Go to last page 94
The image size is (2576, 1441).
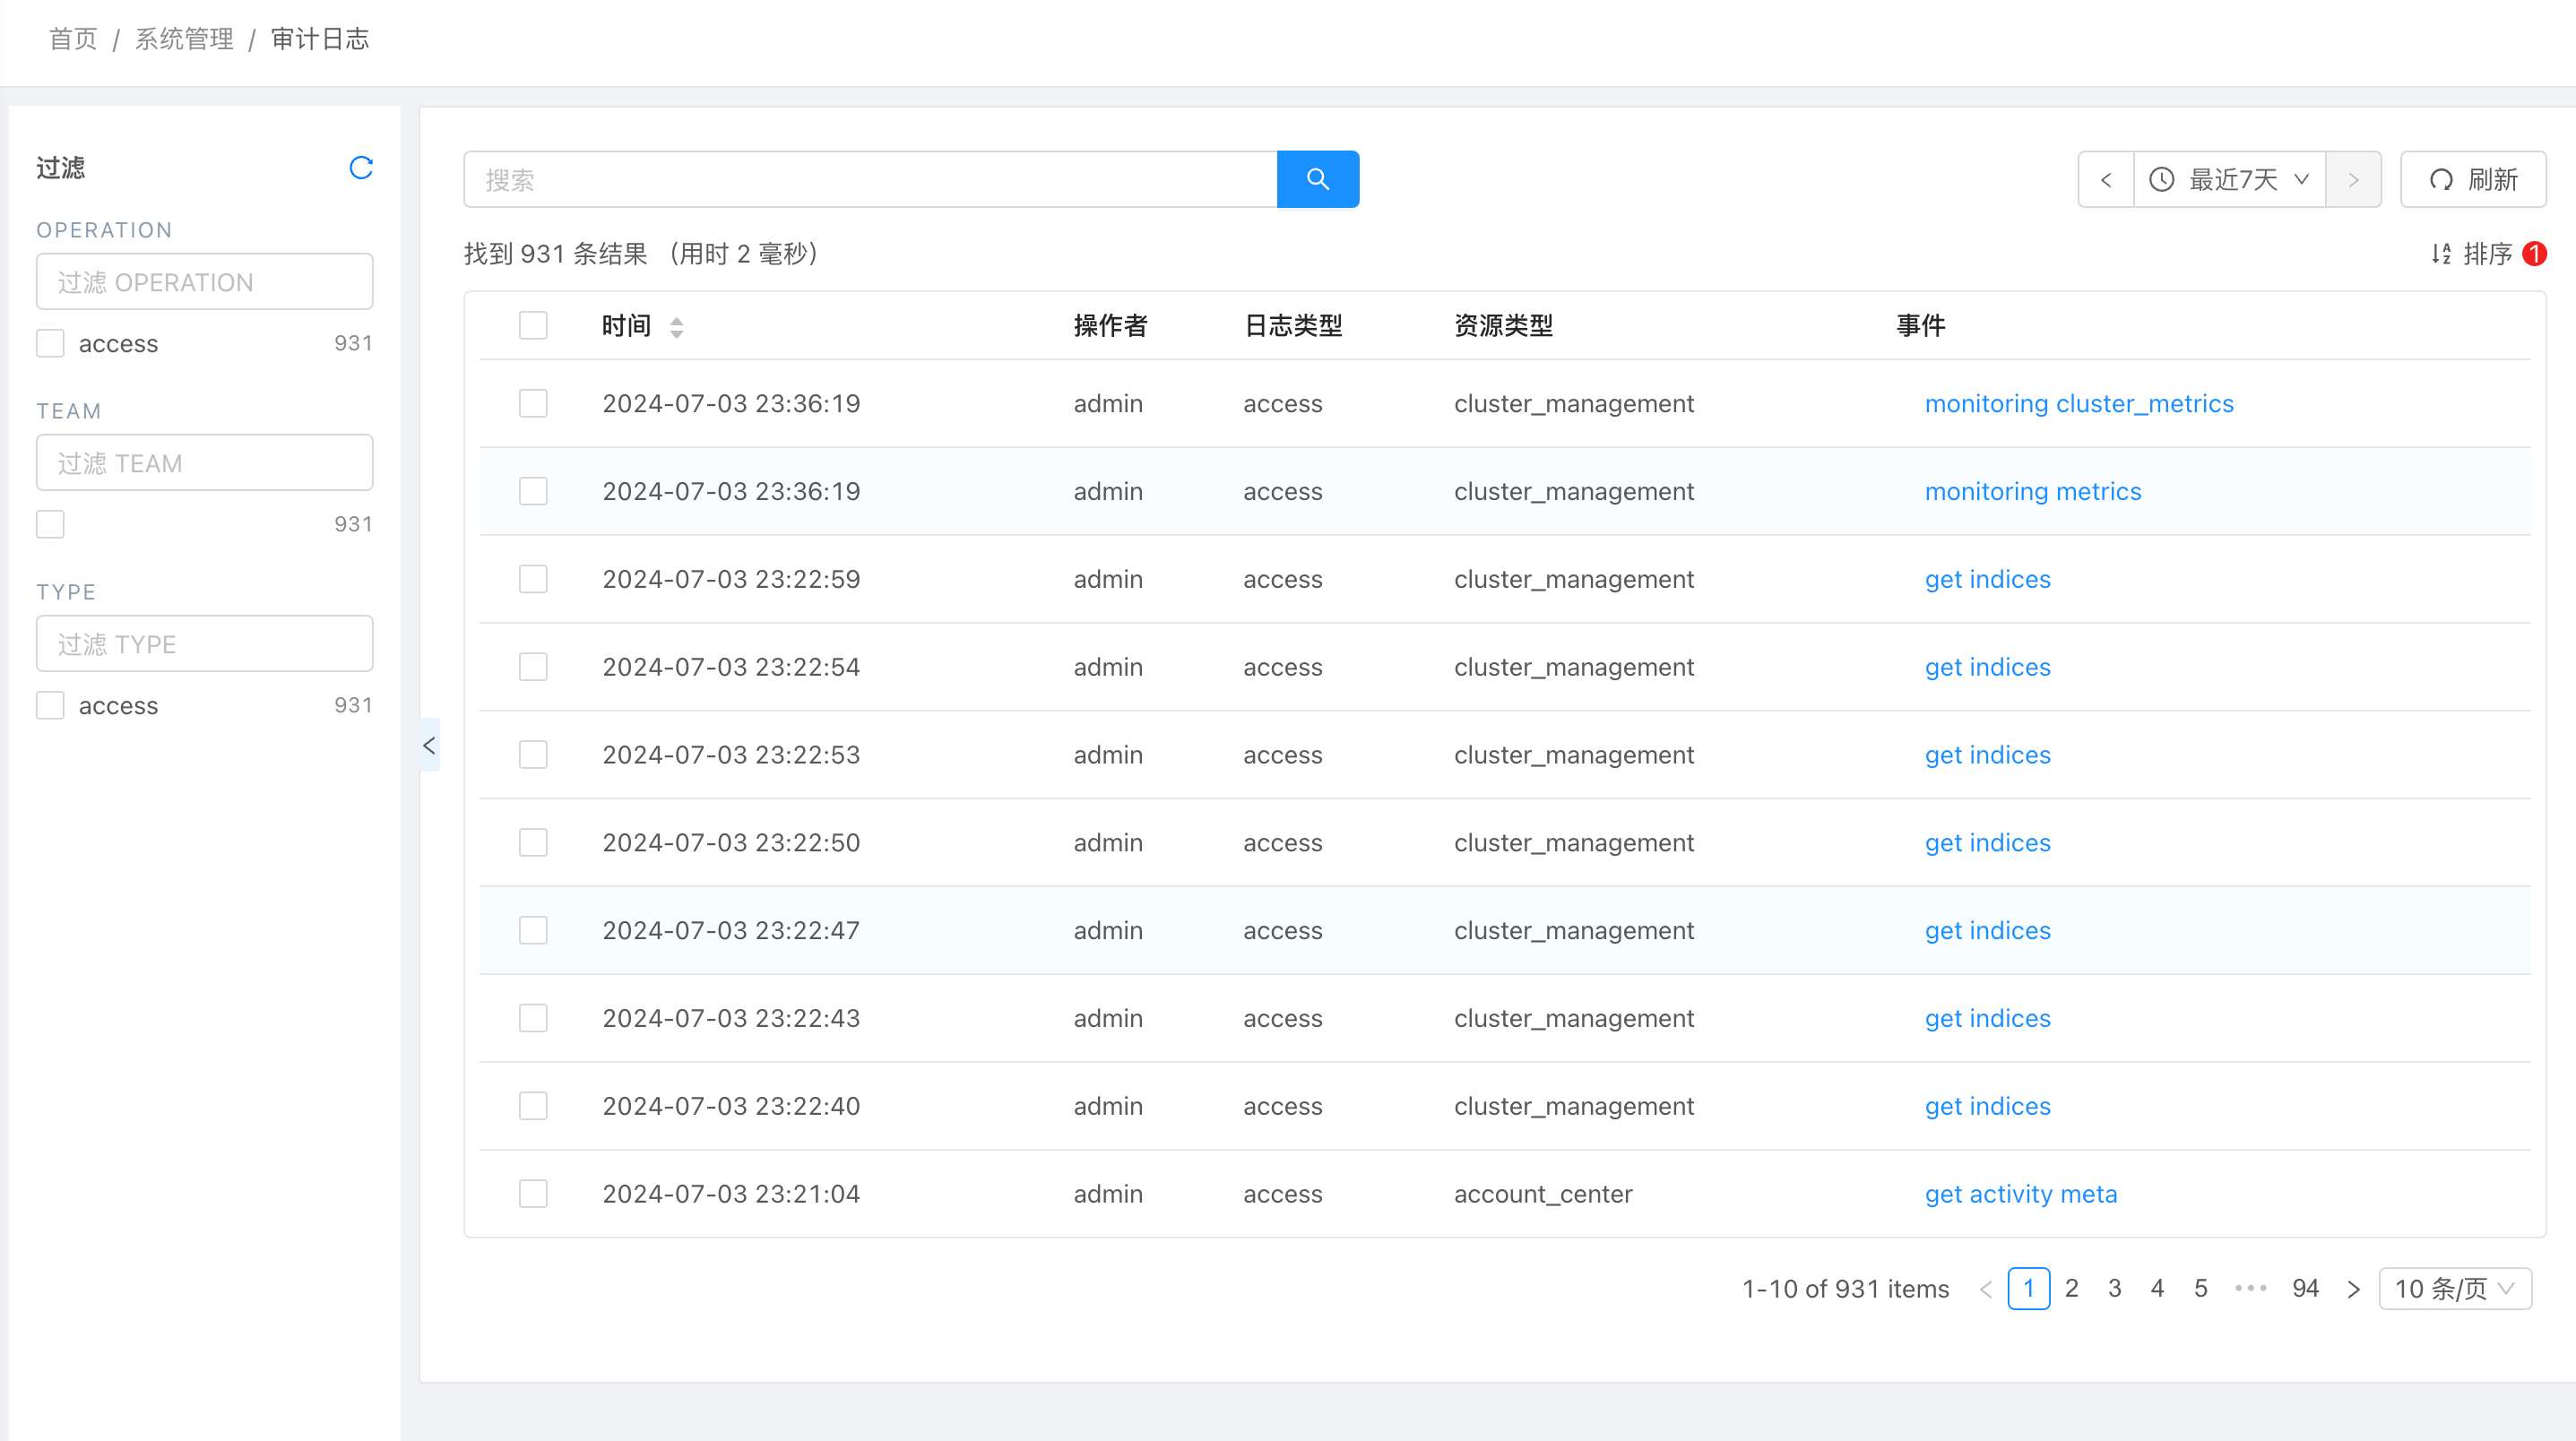[x=2306, y=1289]
